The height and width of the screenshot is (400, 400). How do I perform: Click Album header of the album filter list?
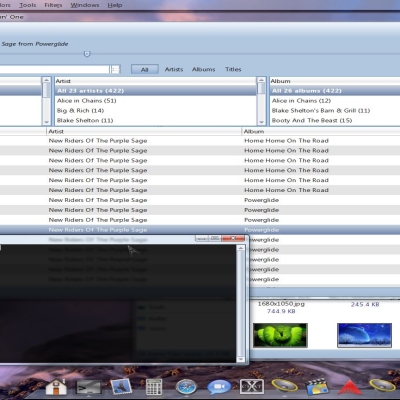tap(335, 81)
